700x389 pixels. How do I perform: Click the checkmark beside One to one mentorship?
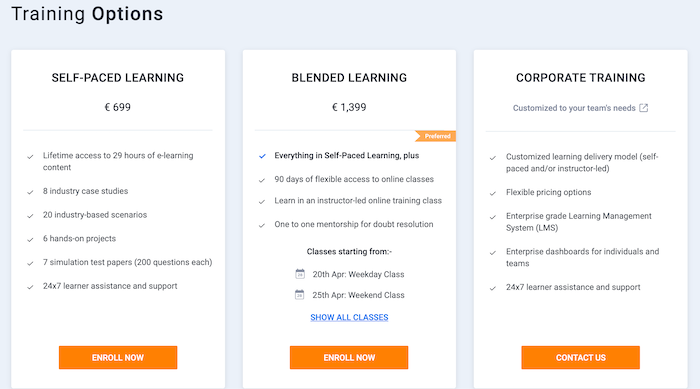pos(262,225)
